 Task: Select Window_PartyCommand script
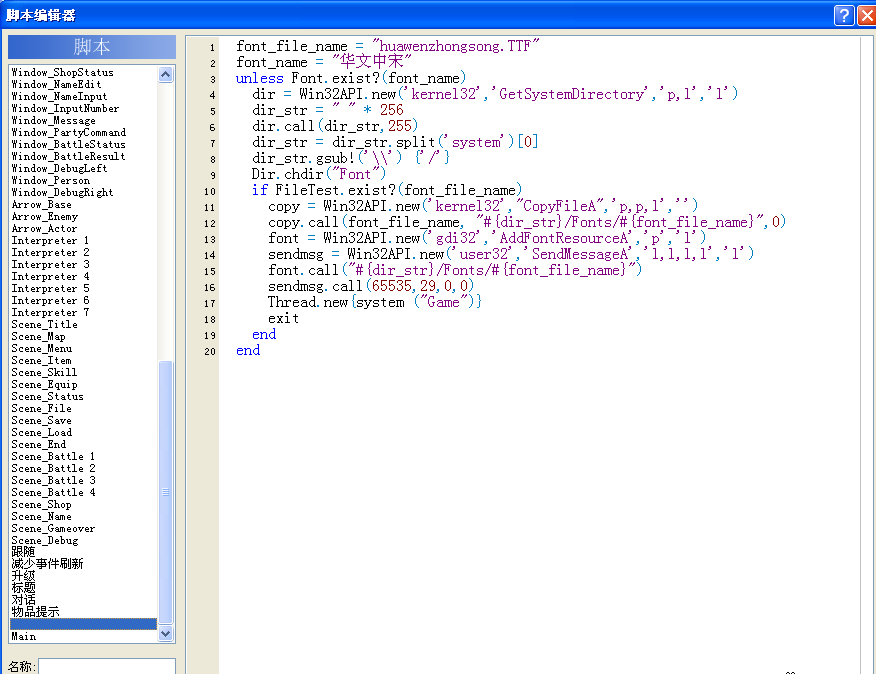[69, 132]
